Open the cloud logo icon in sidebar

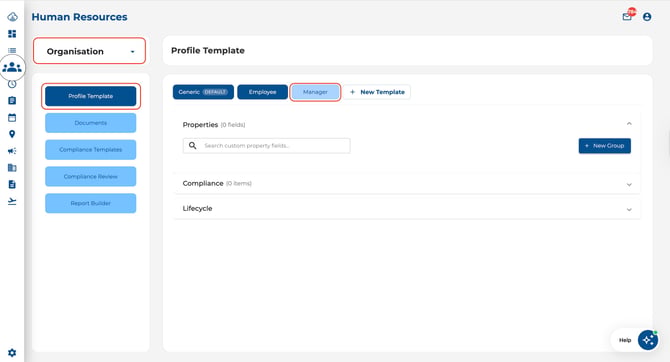point(12,17)
